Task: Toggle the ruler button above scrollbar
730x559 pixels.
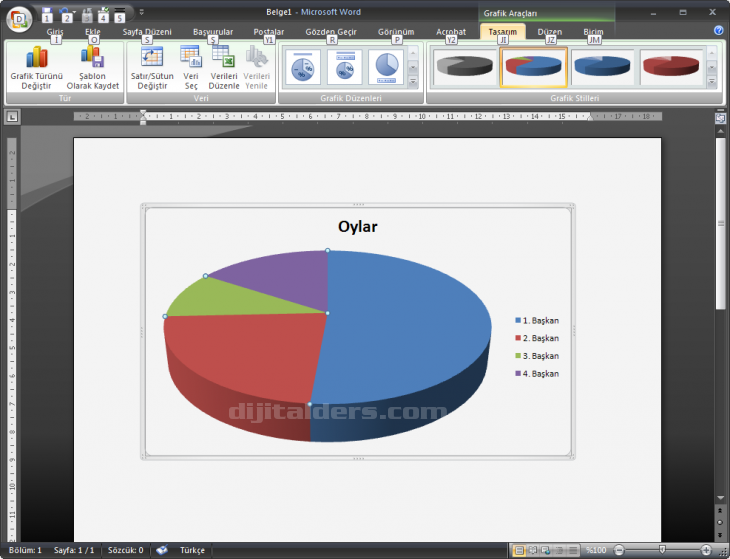Action: [720, 118]
